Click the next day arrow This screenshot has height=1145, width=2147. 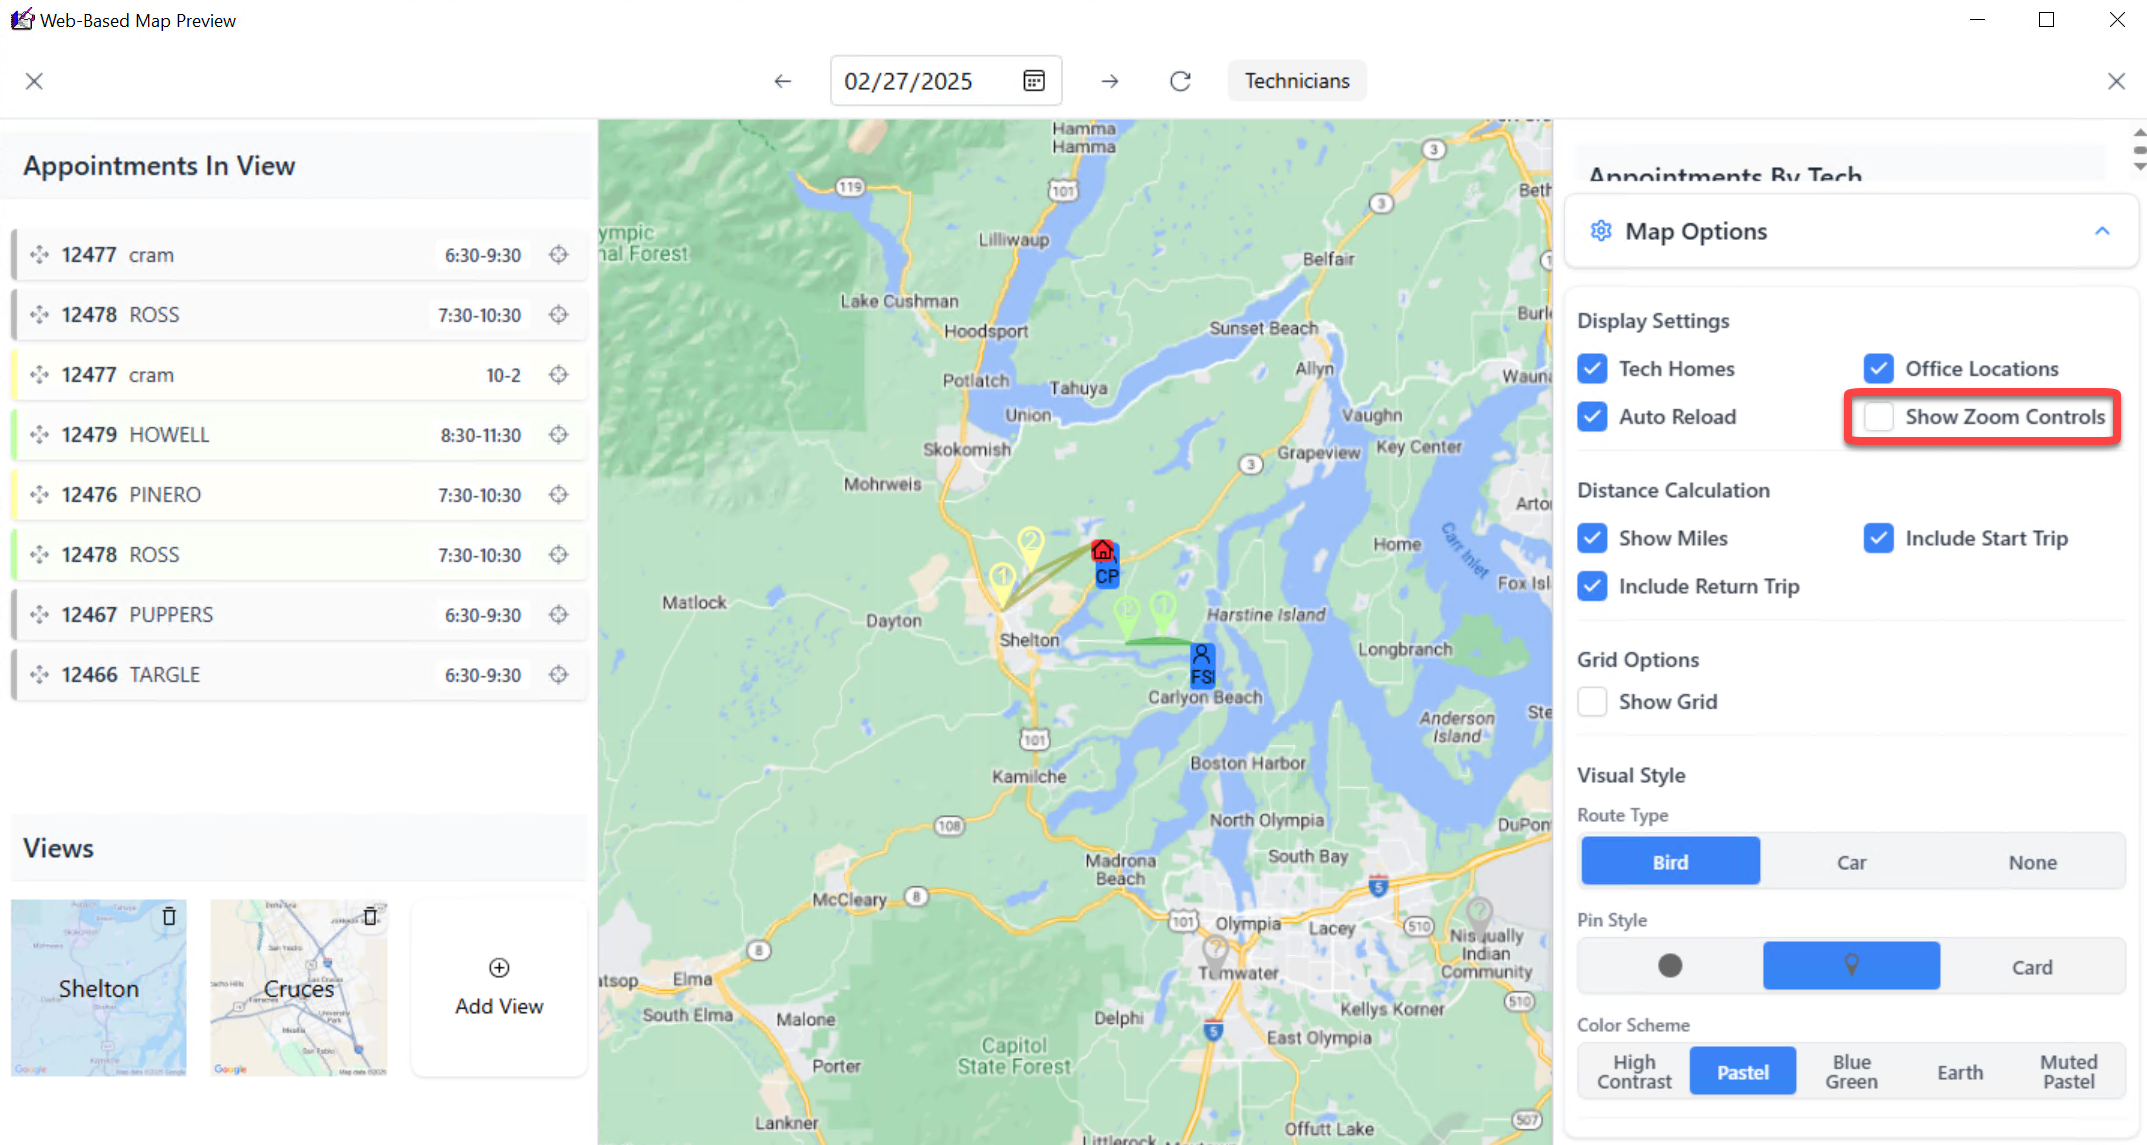point(1110,81)
